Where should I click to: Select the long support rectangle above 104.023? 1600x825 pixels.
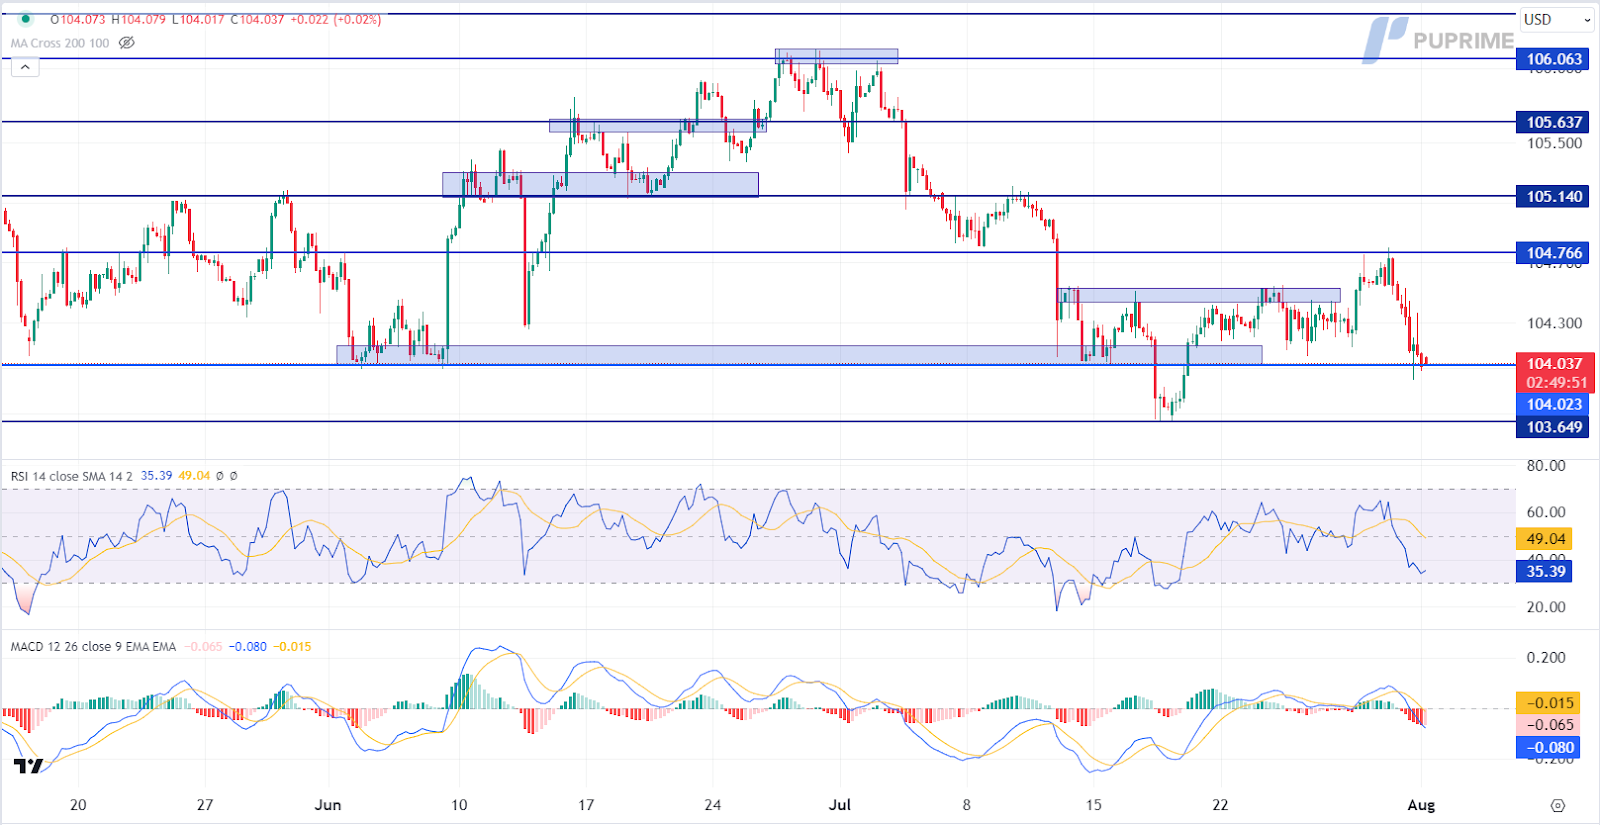(799, 354)
